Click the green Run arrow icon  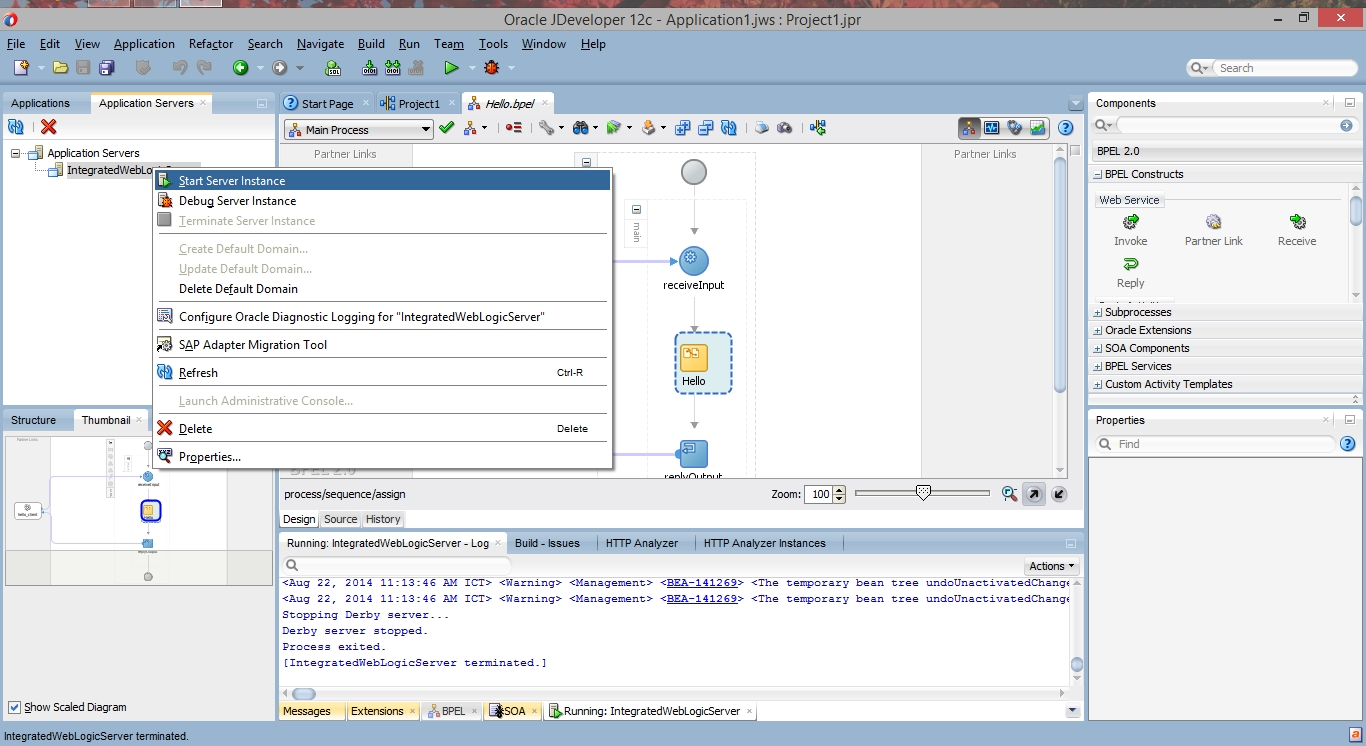coord(451,68)
